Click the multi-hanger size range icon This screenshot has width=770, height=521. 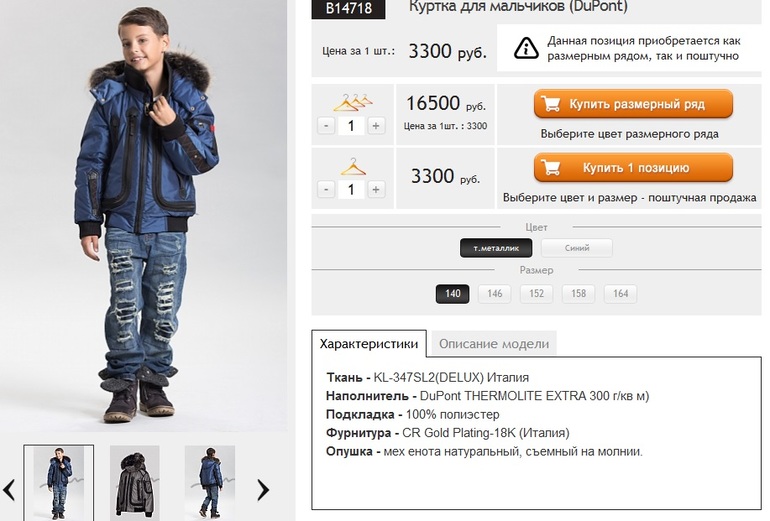[x=352, y=101]
